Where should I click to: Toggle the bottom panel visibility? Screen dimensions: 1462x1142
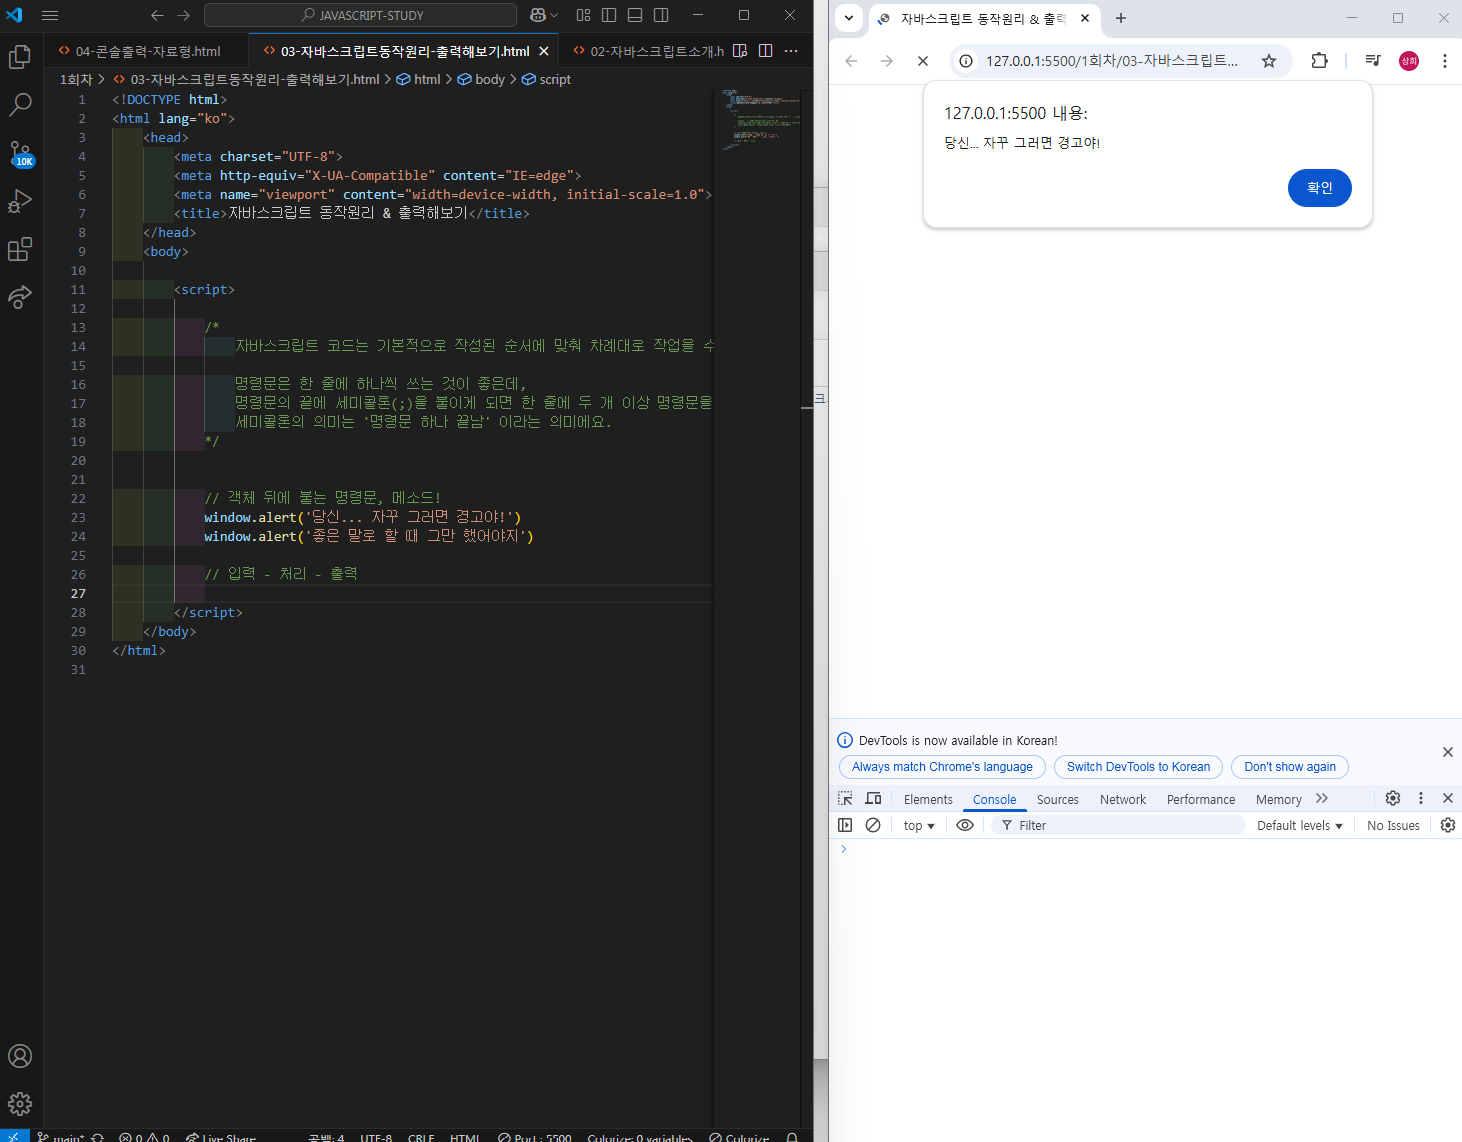pyautogui.click(x=635, y=15)
